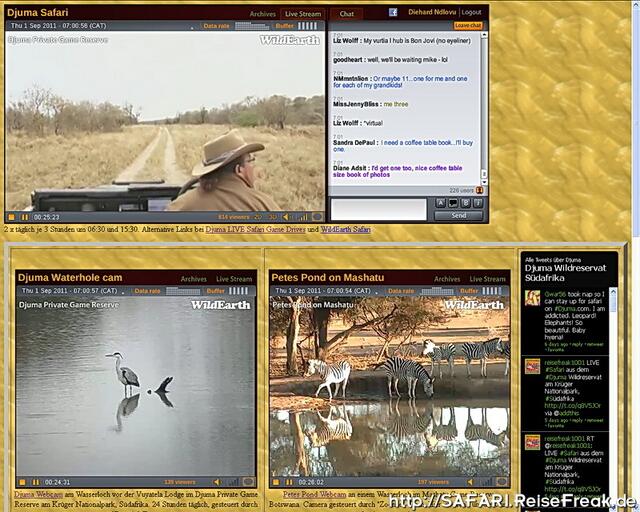Mute the Petes Pond player speaker icon
This screenshot has width=640, height=512.
pyautogui.click(x=472, y=481)
